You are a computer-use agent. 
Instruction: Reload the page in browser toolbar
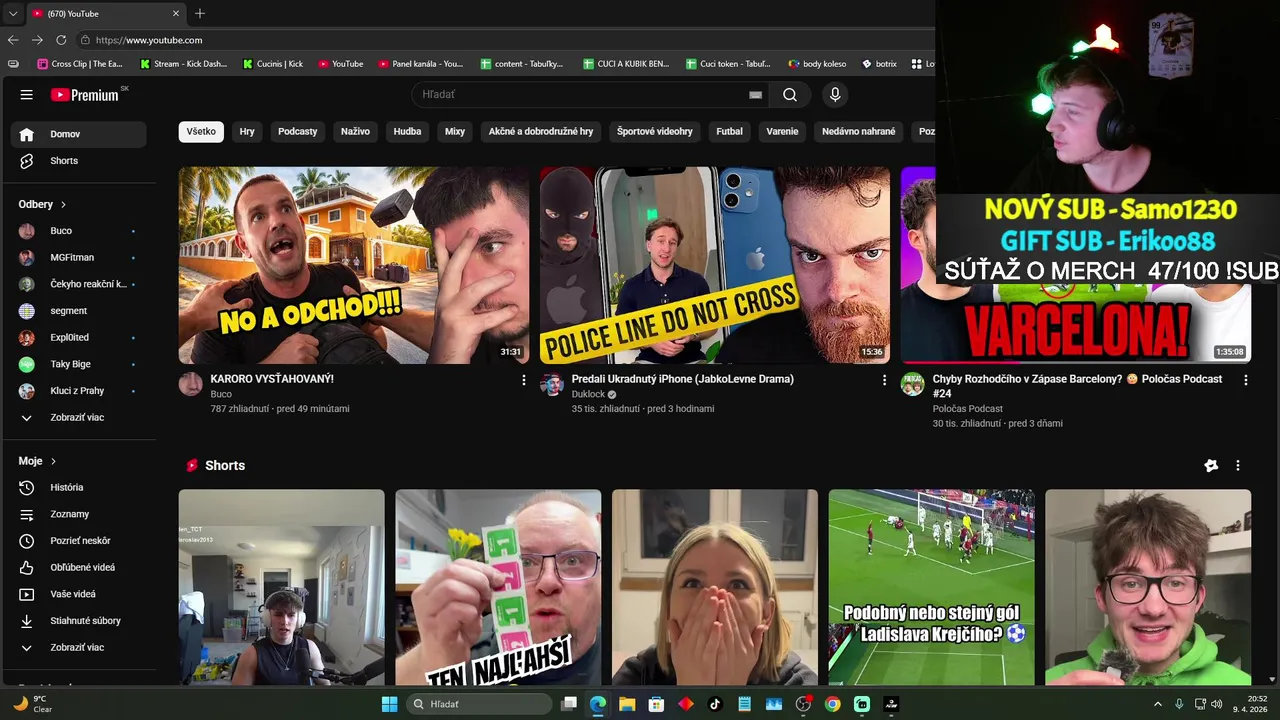coord(61,40)
